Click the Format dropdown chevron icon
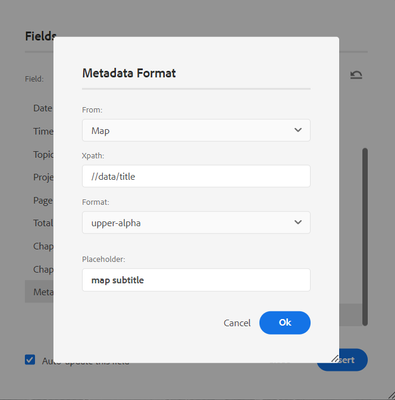The image size is (395, 400). pos(298,222)
